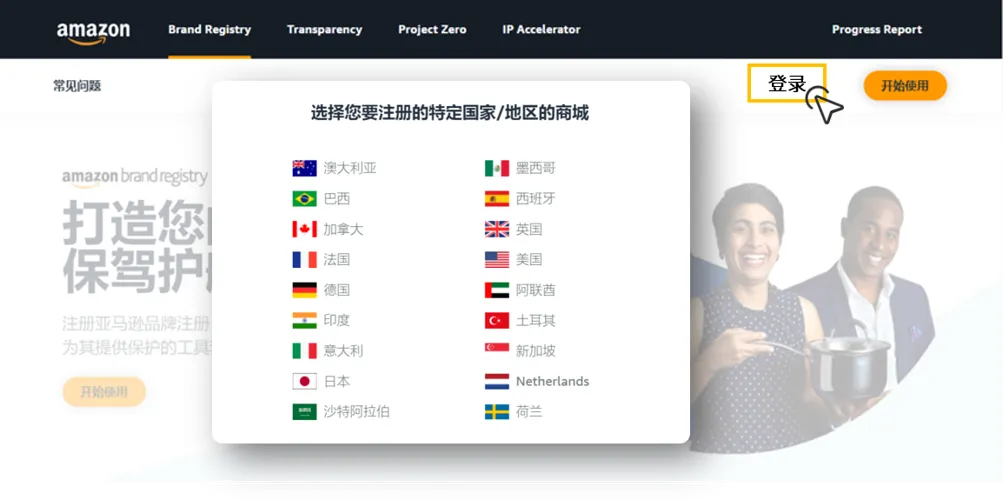Select 意大利 marketplace
Screen dimensions: 1003x500
(x=344, y=350)
